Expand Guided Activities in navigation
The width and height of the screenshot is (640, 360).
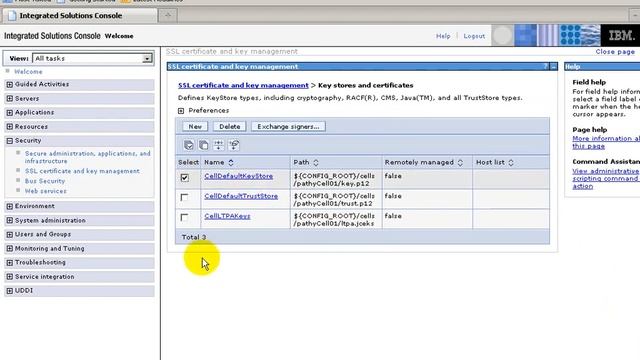click(x=10, y=84)
